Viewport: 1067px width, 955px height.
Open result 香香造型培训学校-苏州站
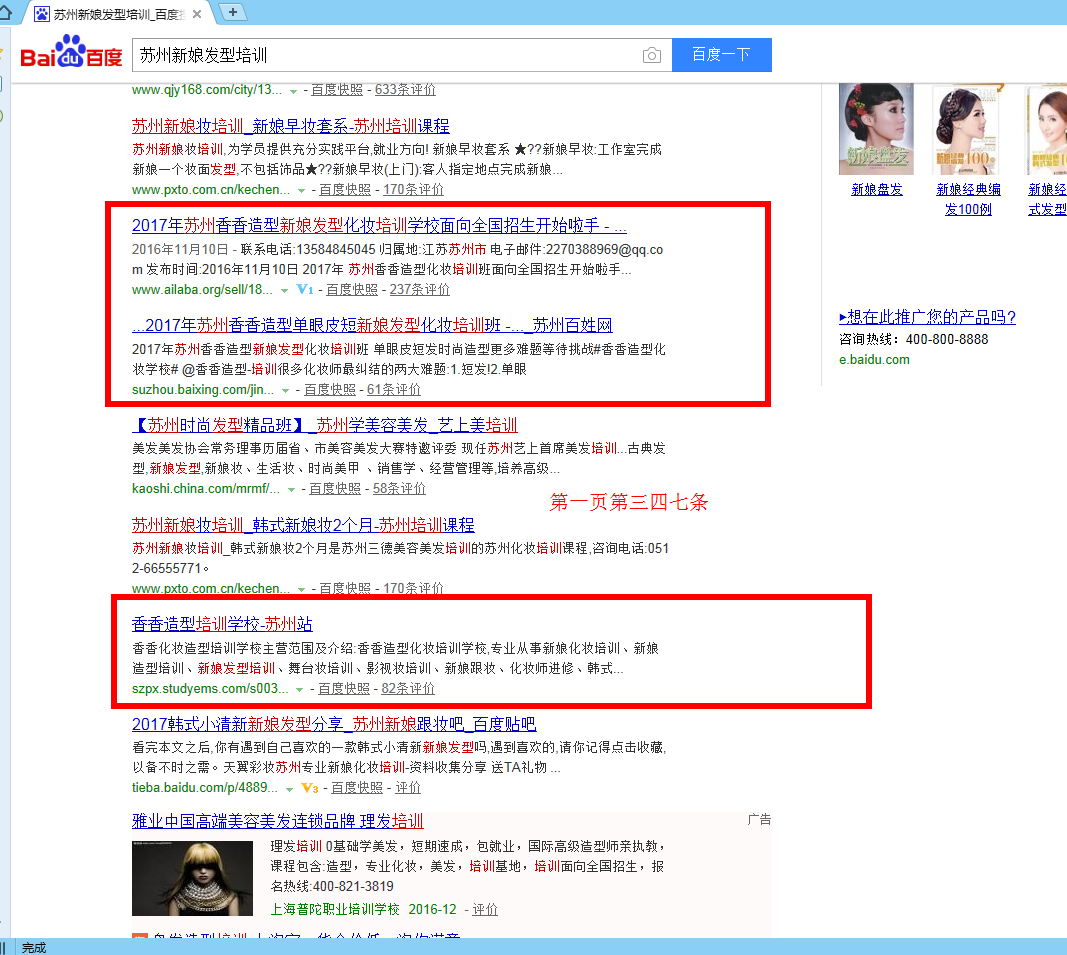pos(222,624)
